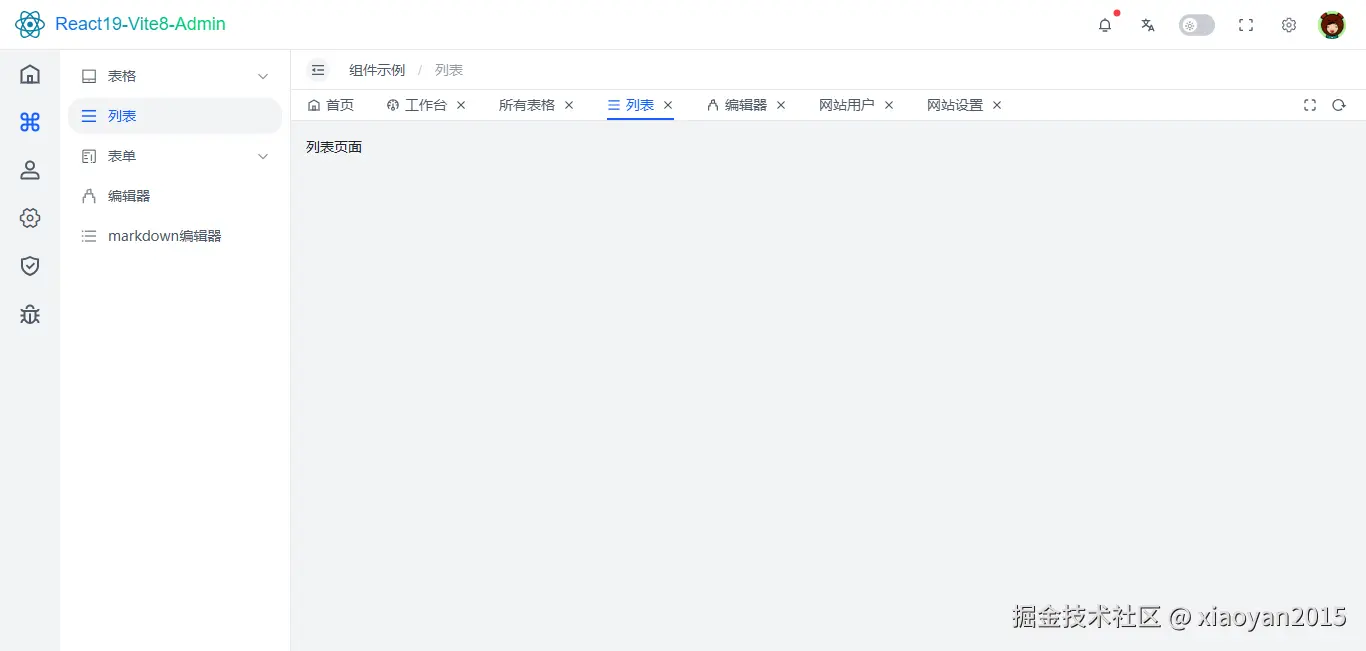Click the 表格 chevron arrow
The image size is (1366, 651).
click(263, 76)
